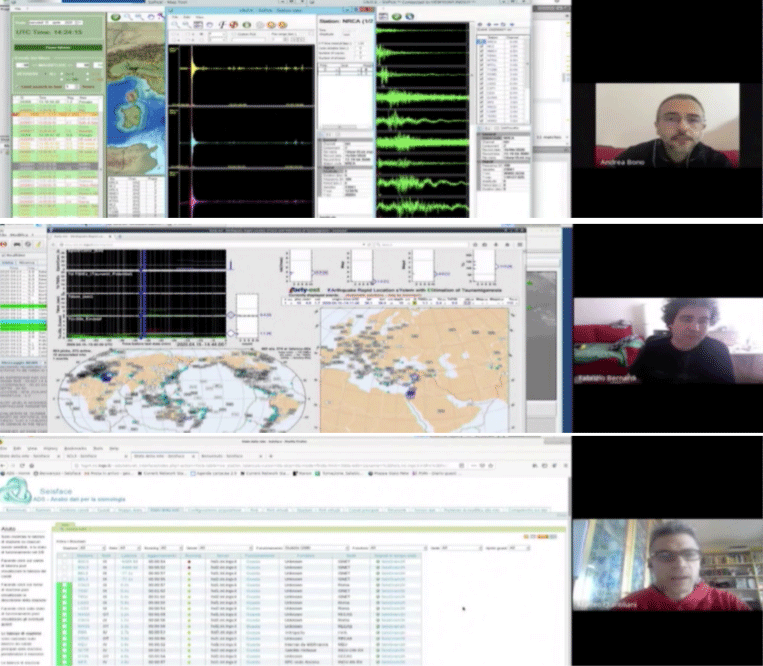The image size is (763, 666).
Task: Click the orange round icon at waveform toolbar end
Action: pyautogui.click(x=282, y=24)
